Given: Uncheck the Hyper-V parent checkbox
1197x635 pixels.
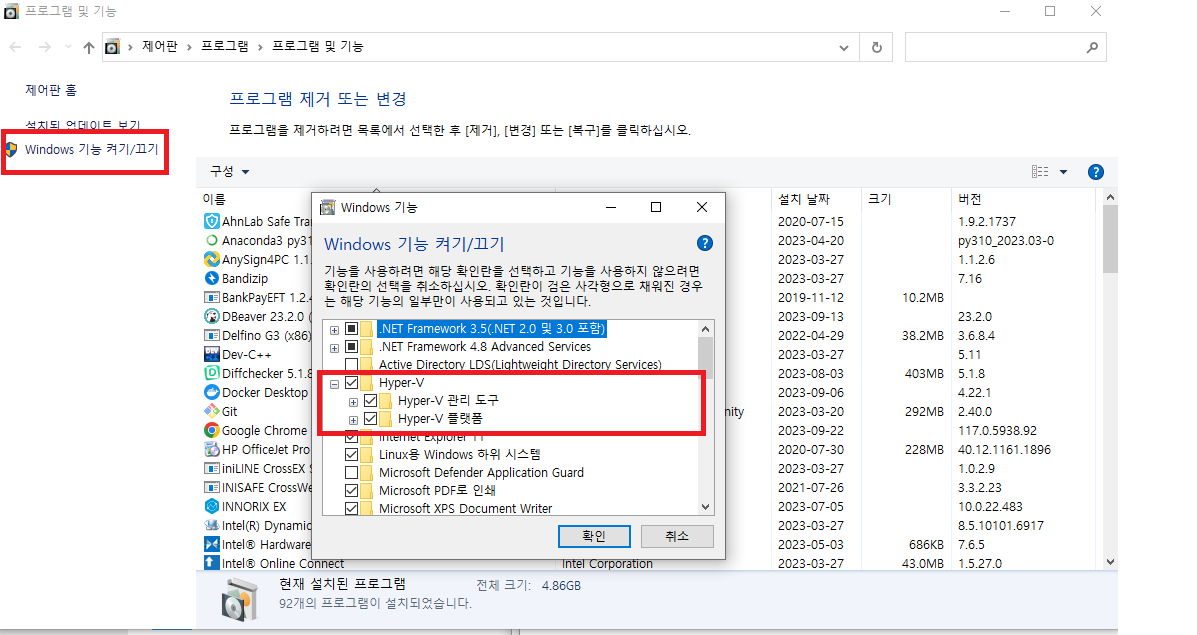Looking at the screenshot, I should pyautogui.click(x=351, y=383).
